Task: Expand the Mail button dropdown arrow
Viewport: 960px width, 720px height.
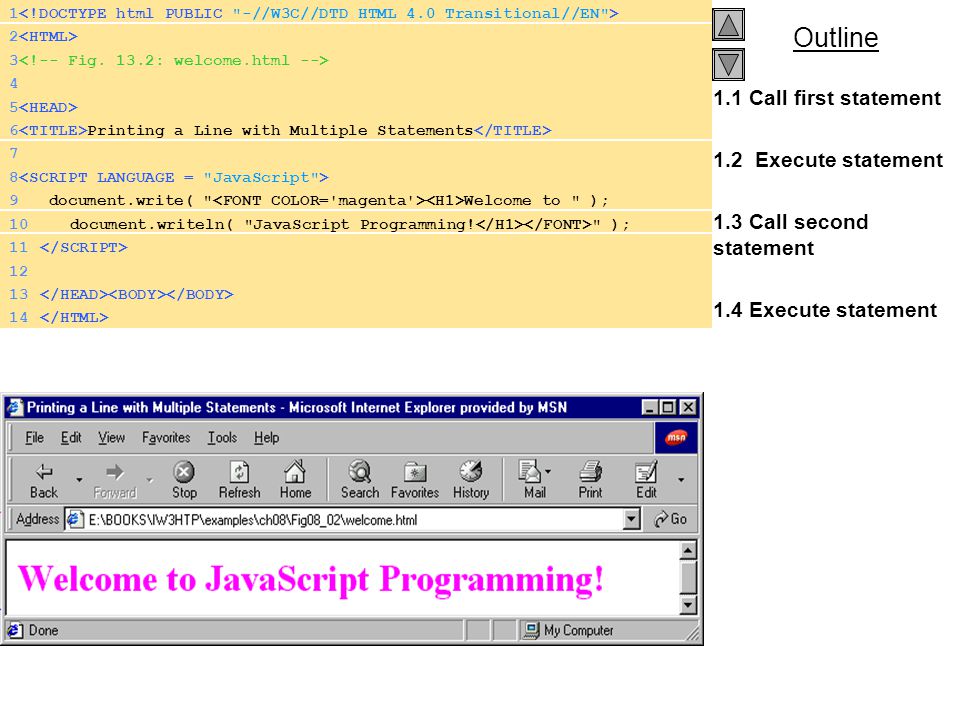Action: click(x=548, y=471)
